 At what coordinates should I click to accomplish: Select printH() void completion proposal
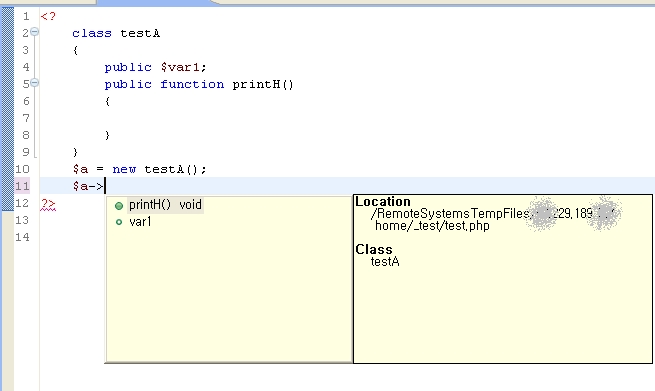[165, 205]
